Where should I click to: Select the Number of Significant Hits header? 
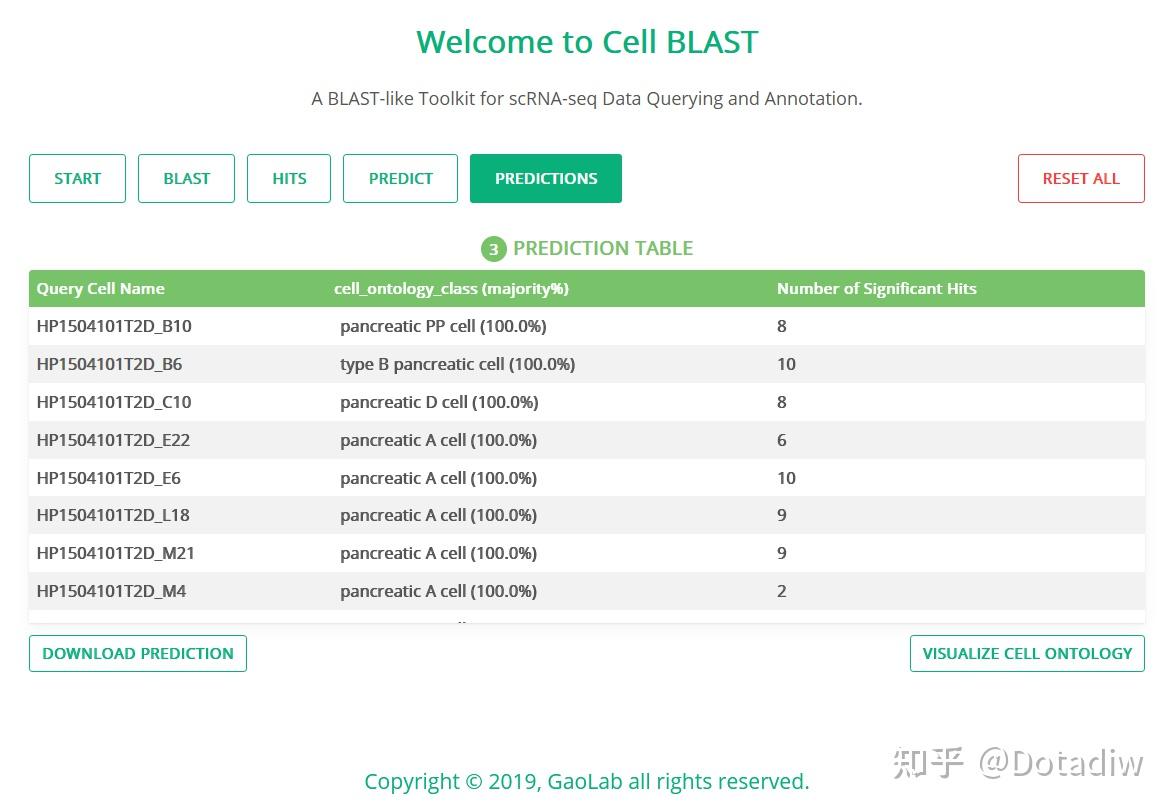point(877,289)
